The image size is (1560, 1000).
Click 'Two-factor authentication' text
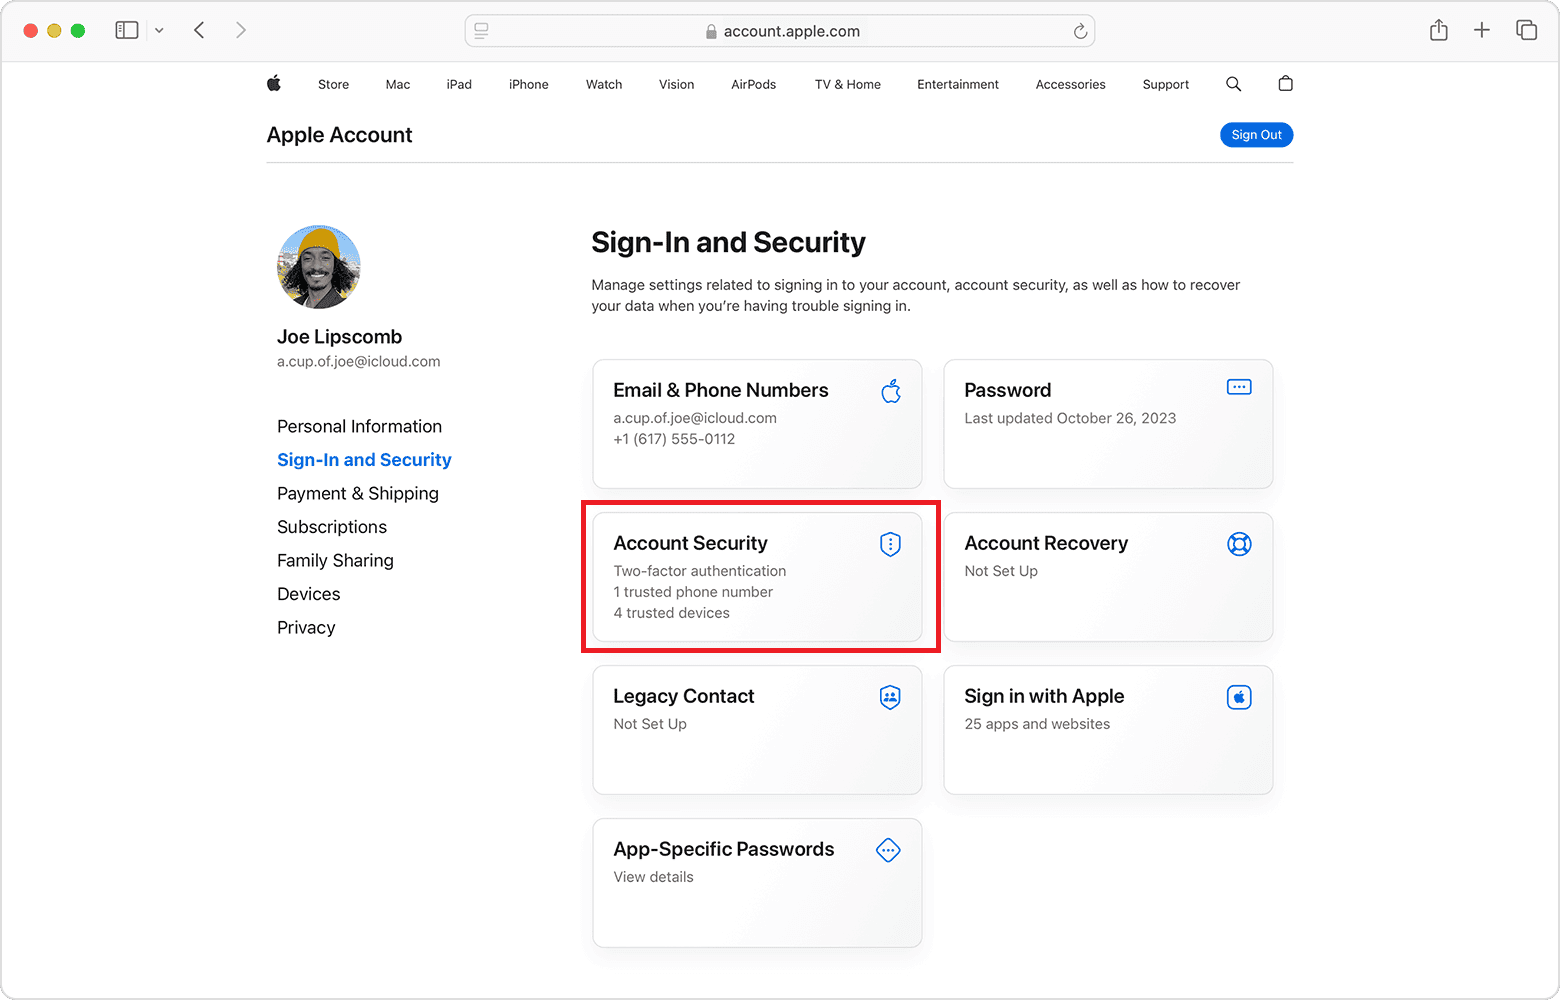coord(700,571)
